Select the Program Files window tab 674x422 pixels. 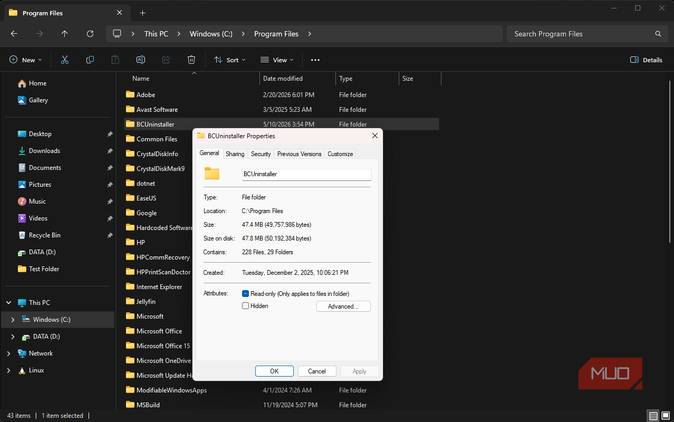tap(66, 13)
